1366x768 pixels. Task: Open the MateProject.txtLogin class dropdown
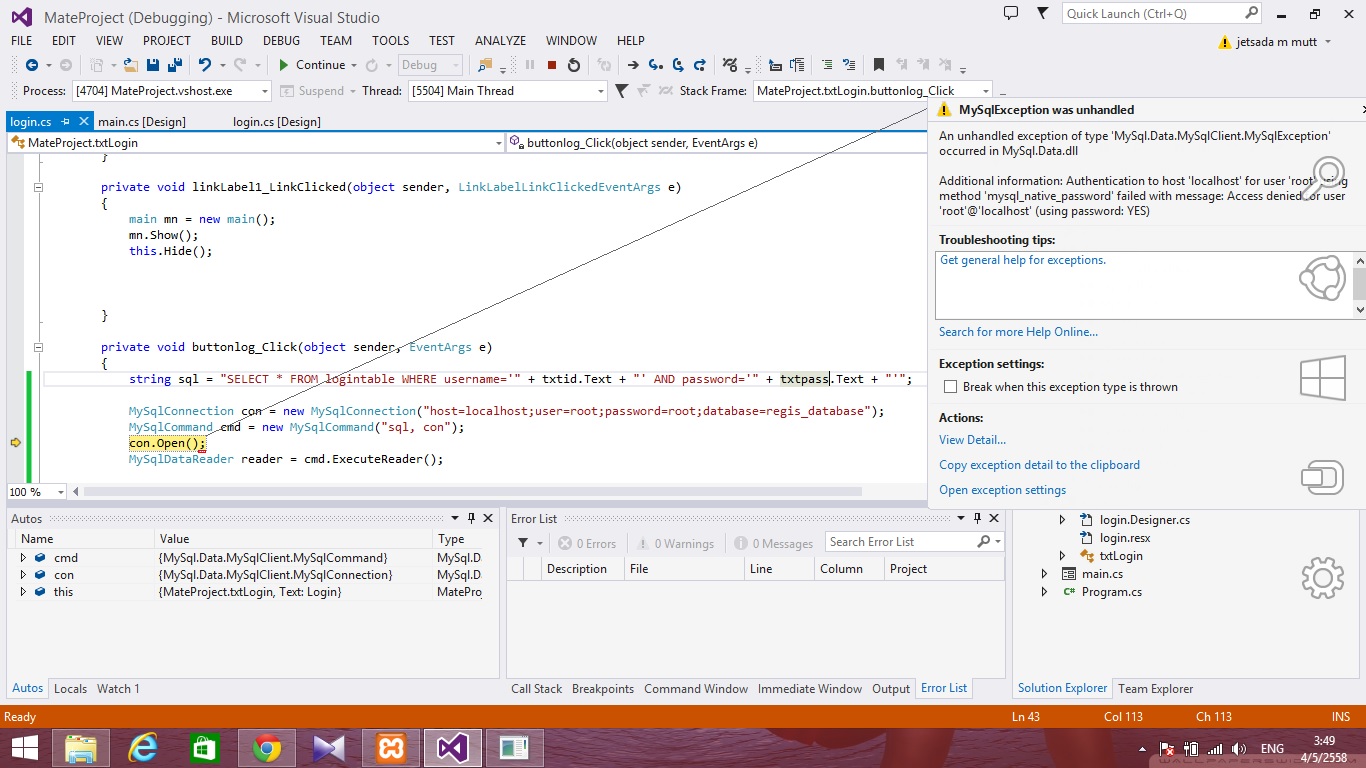[x=498, y=143]
